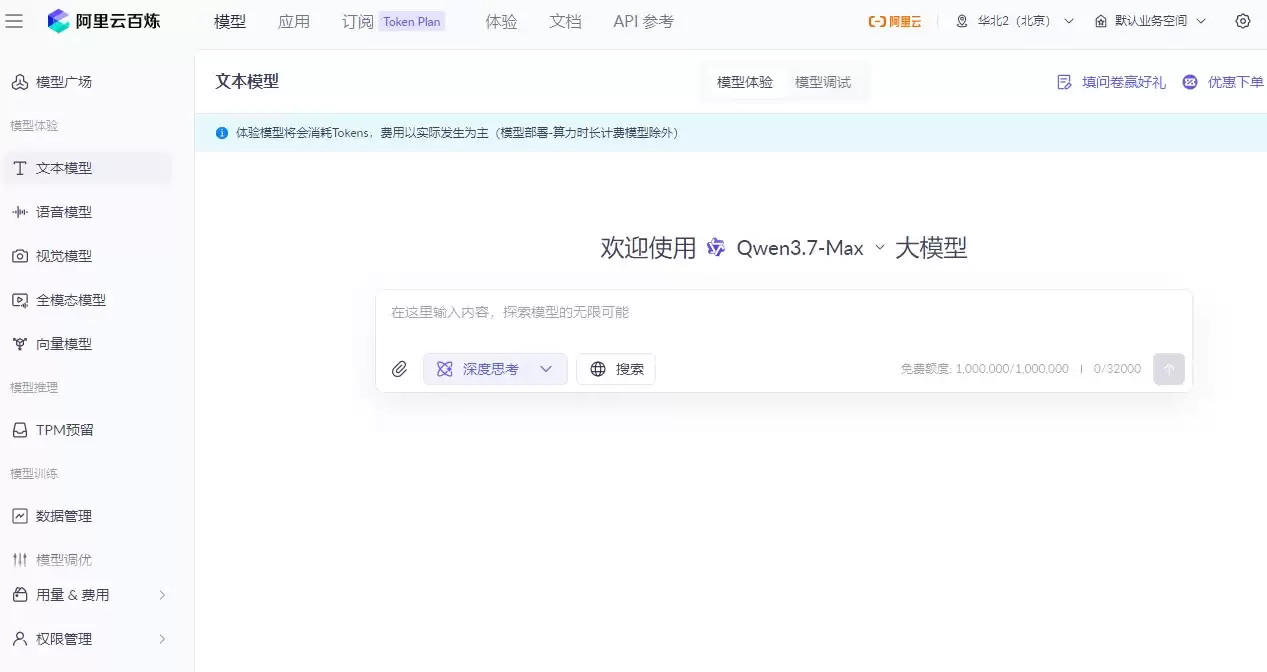Image resolution: width=1267 pixels, height=672 pixels.
Task: Open the 应用 top menu
Action: click(294, 21)
